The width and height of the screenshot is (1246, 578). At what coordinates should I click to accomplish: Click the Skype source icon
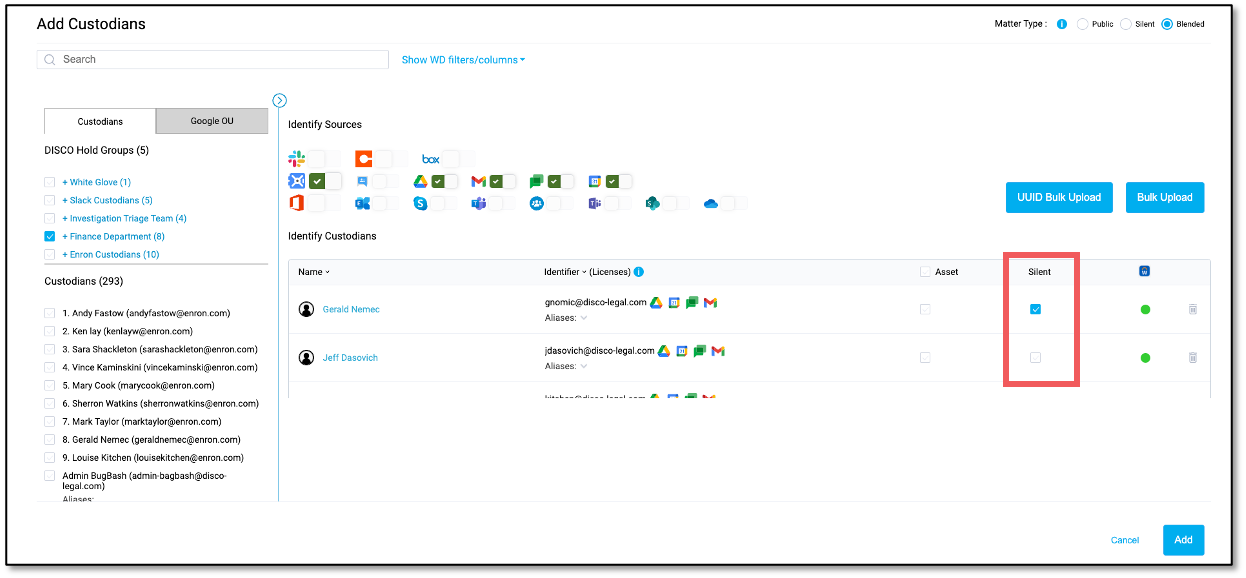421,203
